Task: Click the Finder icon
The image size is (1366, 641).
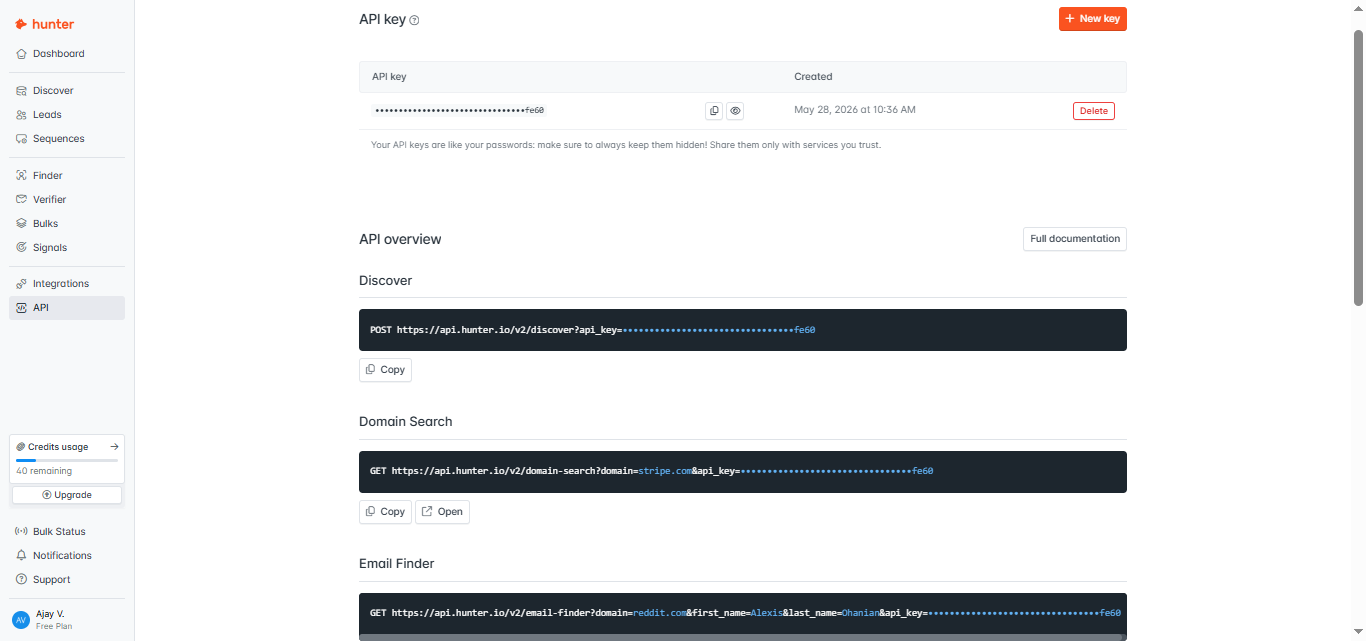Action: [22, 176]
